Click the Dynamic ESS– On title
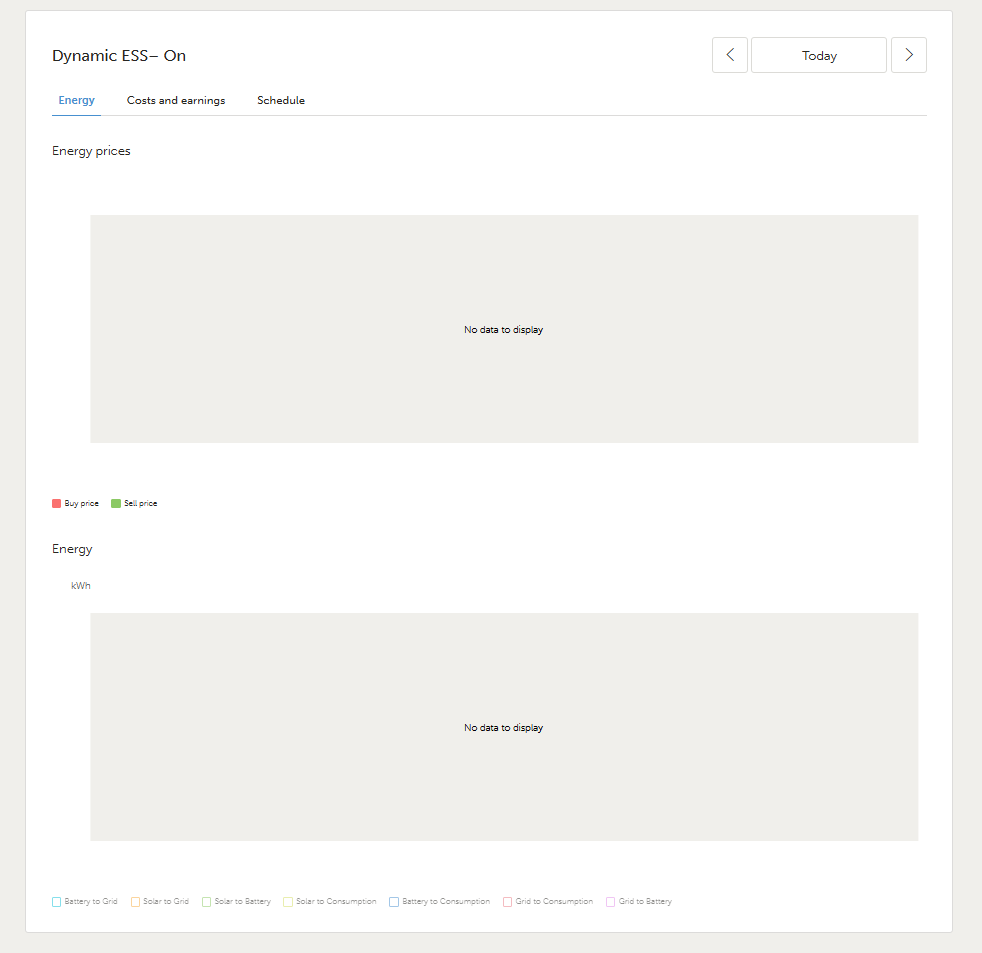982x953 pixels. tap(119, 56)
